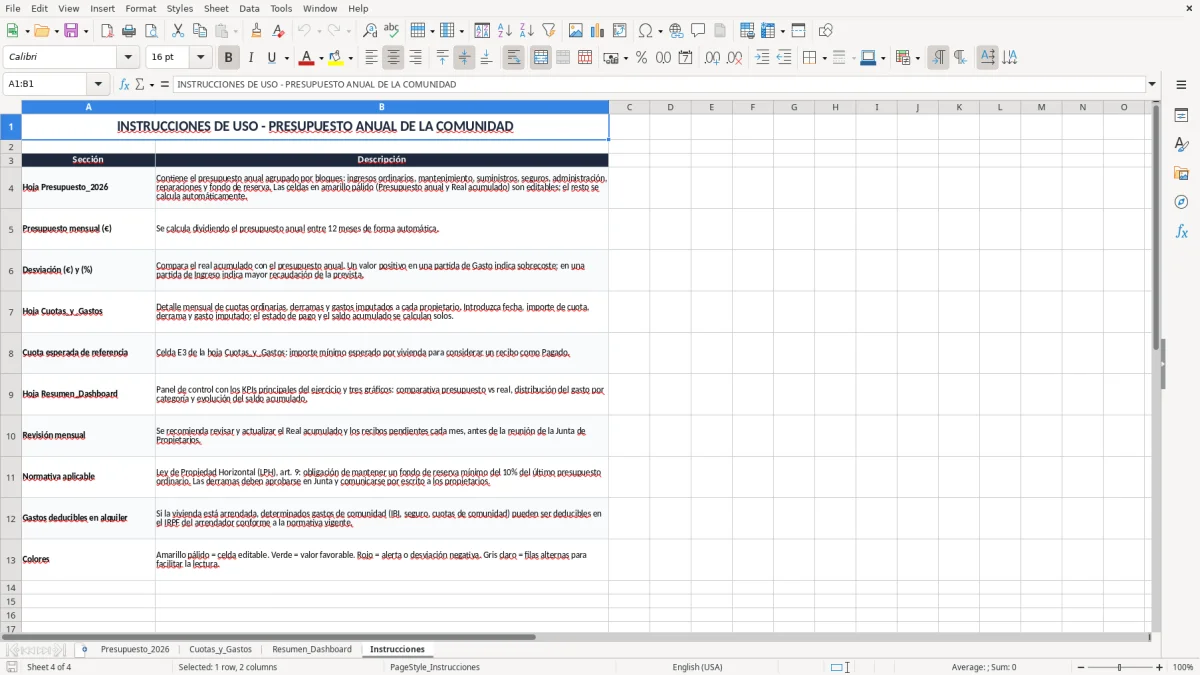Toggle Merge and Center Cells

coord(540,58)
